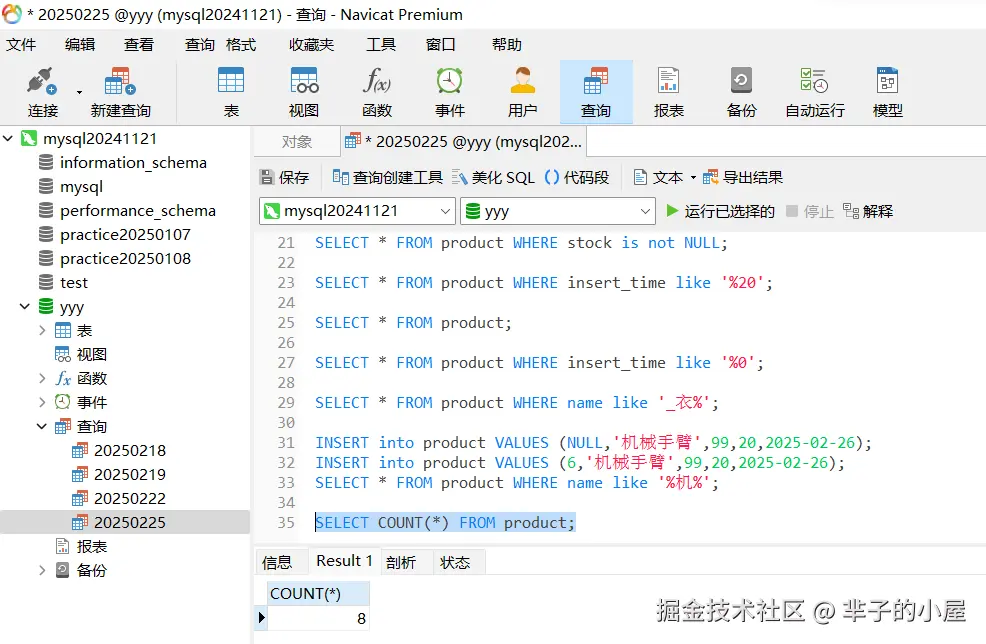The height and width of the screenshot is (644, 986).
Task: Open the User (用户) toolbar icon
Action: [523, 92]
